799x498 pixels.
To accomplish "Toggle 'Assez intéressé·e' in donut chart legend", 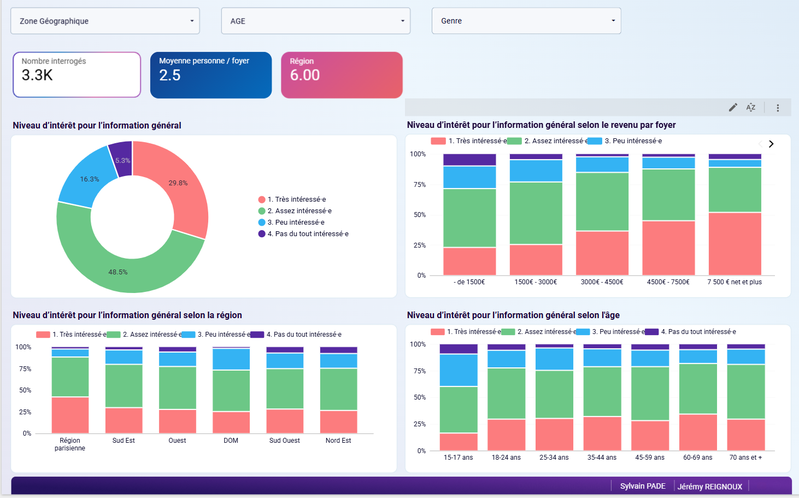I will (298, 211).
